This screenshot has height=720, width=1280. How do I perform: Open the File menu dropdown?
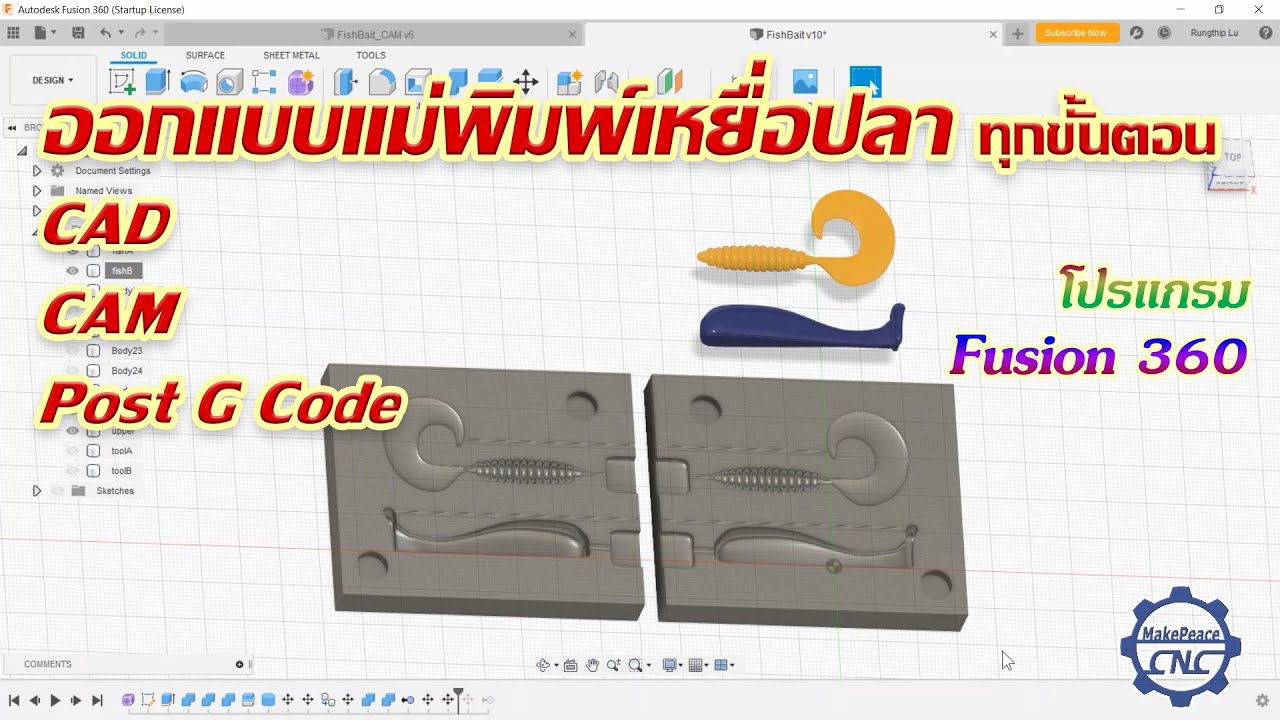point(45,33)
